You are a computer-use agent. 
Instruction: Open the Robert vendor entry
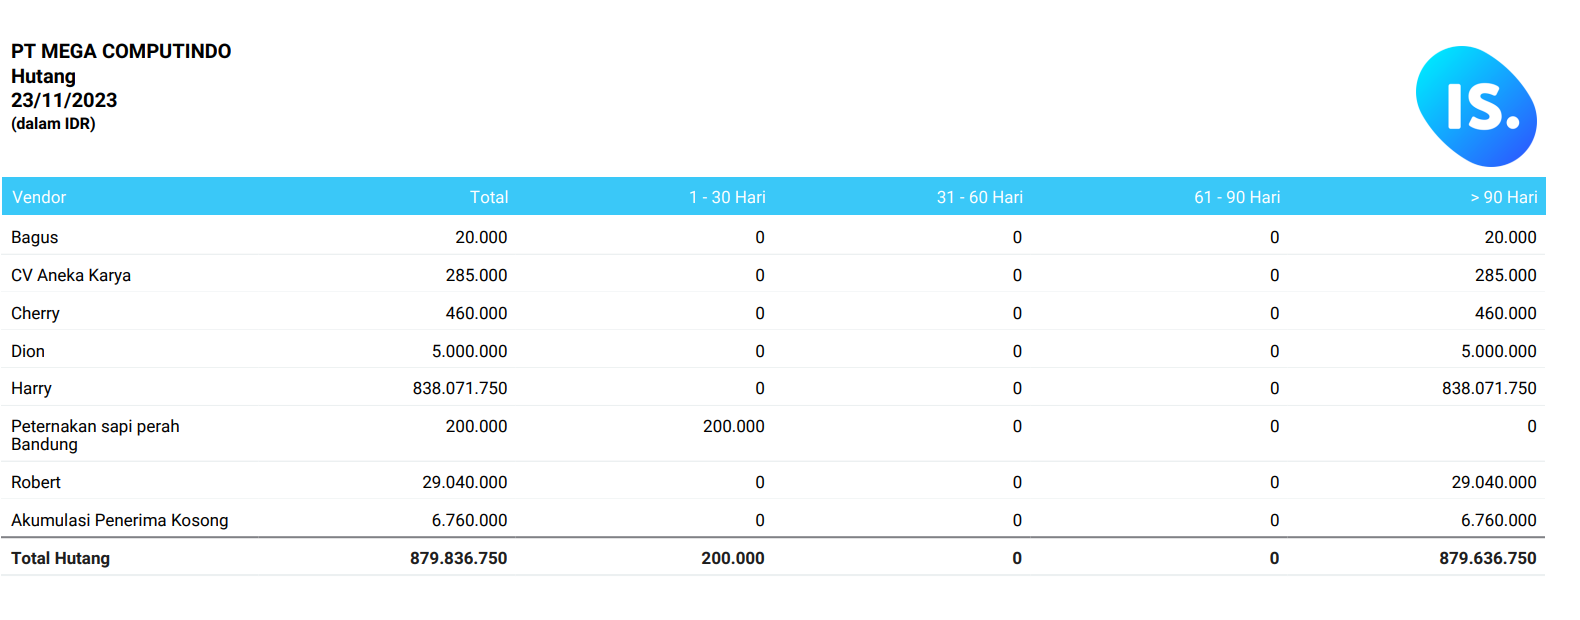pos(36,482)
